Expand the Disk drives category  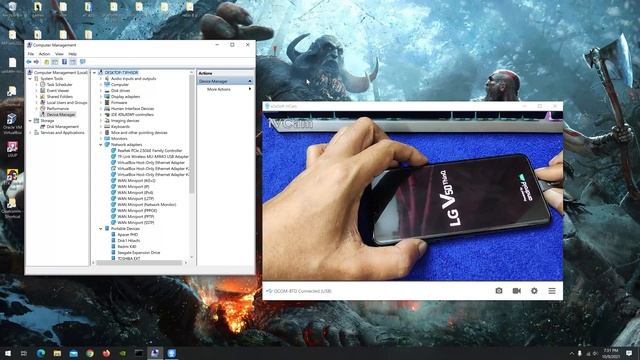101,91
